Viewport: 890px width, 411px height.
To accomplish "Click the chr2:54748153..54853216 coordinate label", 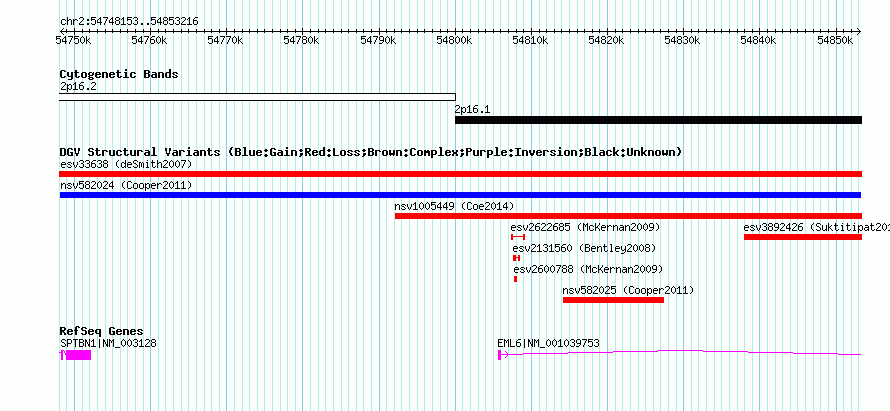I will (129, 22).
